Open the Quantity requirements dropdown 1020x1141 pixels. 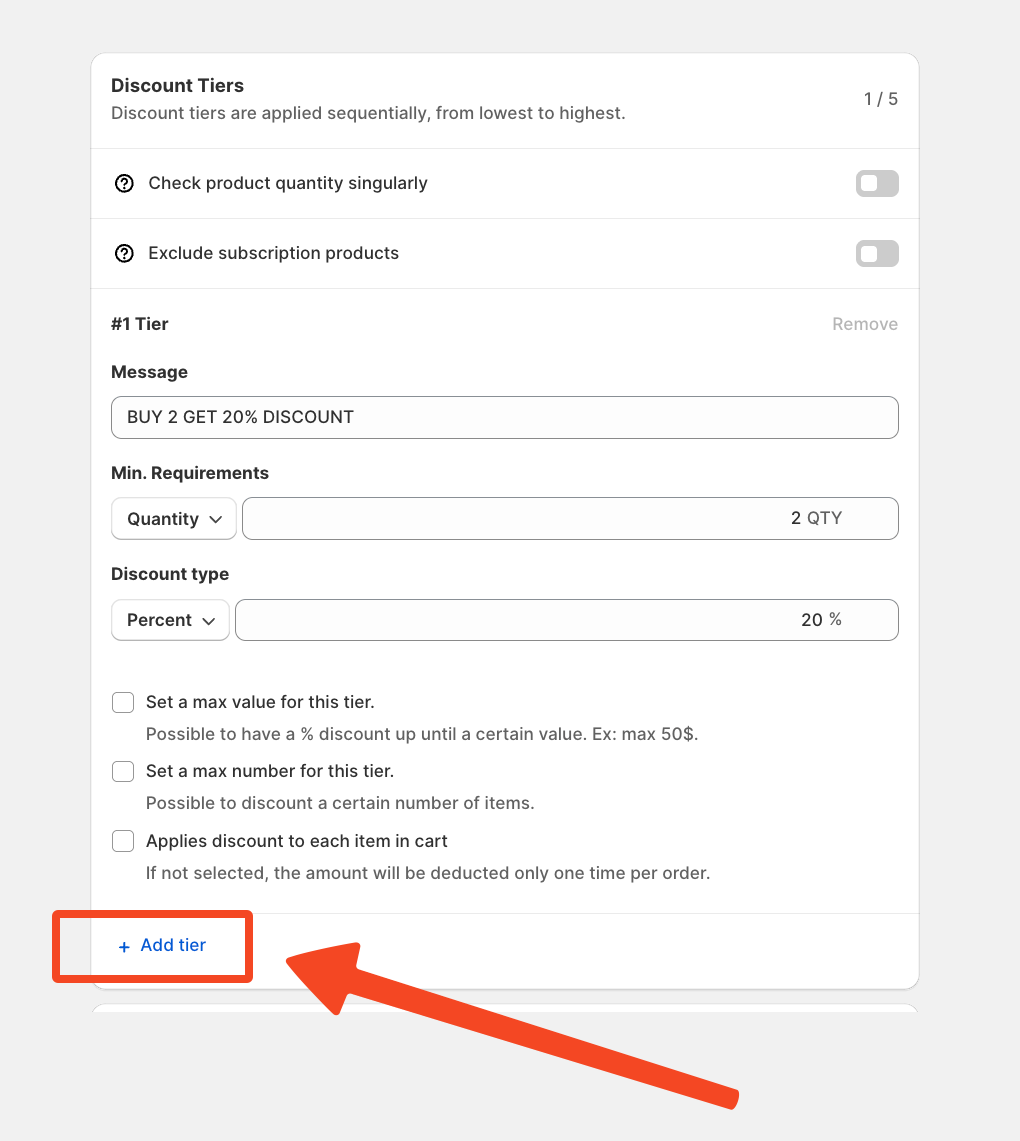tap(174, 519)
